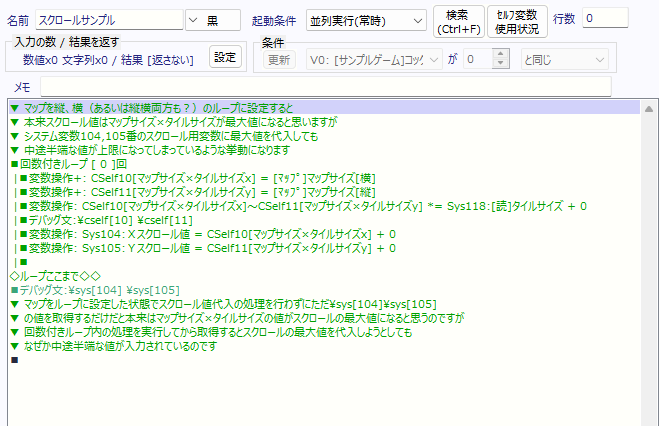Expand the と同じ comparison dropdown
This screenshot has width=659, height=426.
point(564,60)
